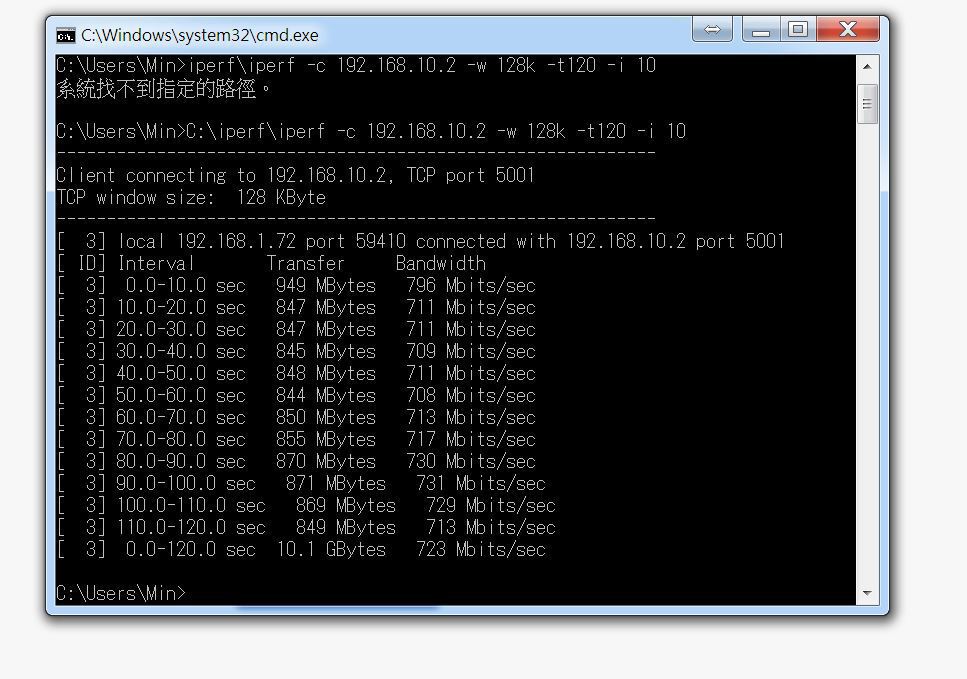This screenshot has width=967, height=679.
Task: Click the '729 Mbits/sec' bandwidth value
Action: tap(490, 506)
